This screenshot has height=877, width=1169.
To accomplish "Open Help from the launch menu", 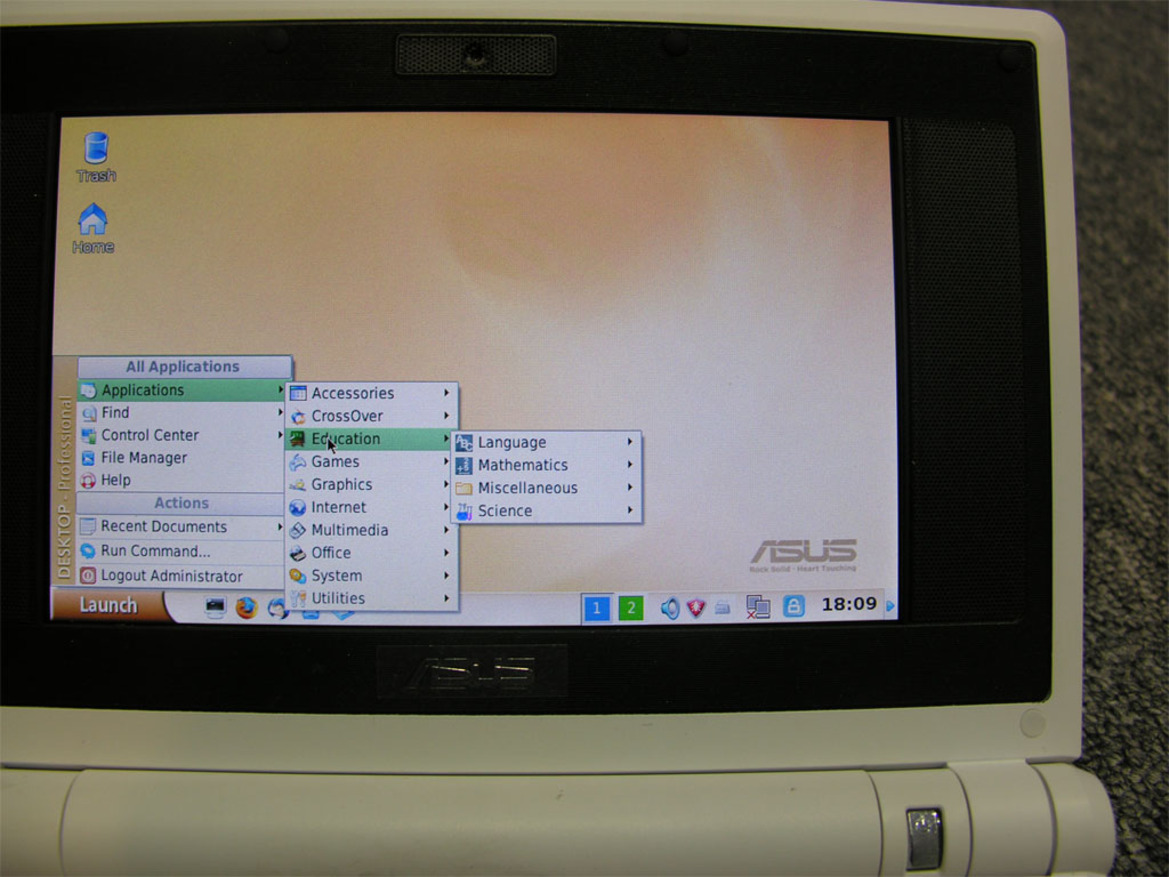I will click(x=182, y=480).
